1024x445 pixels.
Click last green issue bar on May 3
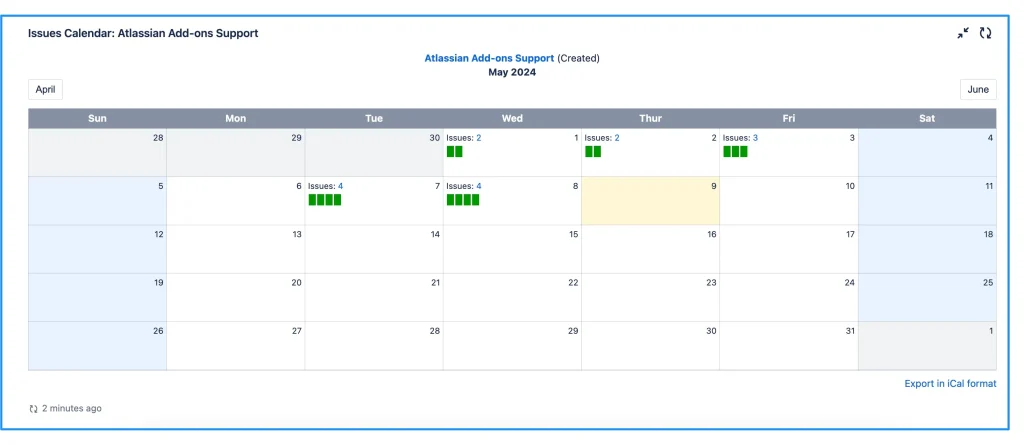click(x=743, y=152)
